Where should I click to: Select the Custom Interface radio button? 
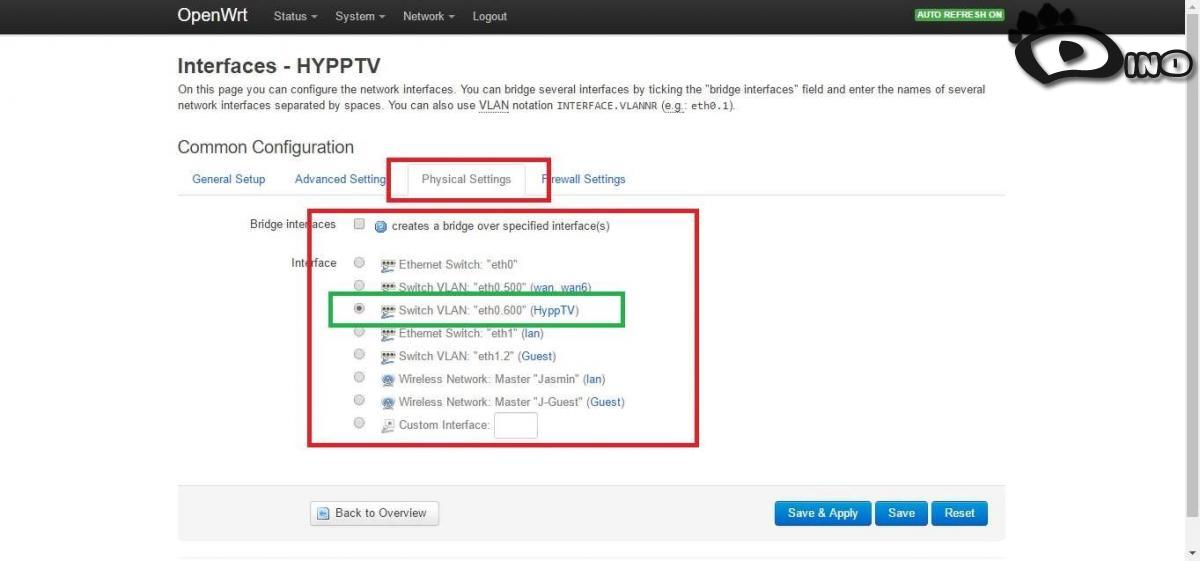click(x=359, y=423)
